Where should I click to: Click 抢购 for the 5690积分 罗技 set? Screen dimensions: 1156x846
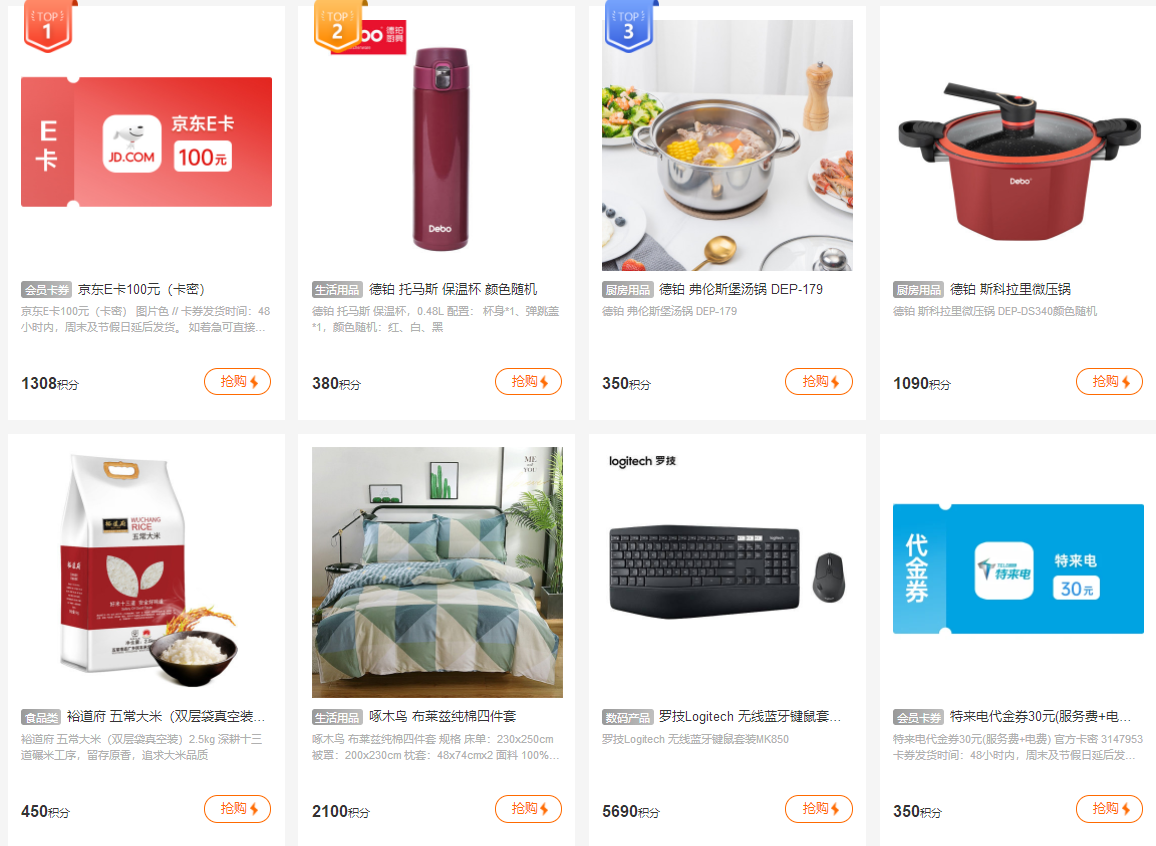pyautogui.click(x=818, y=809)
